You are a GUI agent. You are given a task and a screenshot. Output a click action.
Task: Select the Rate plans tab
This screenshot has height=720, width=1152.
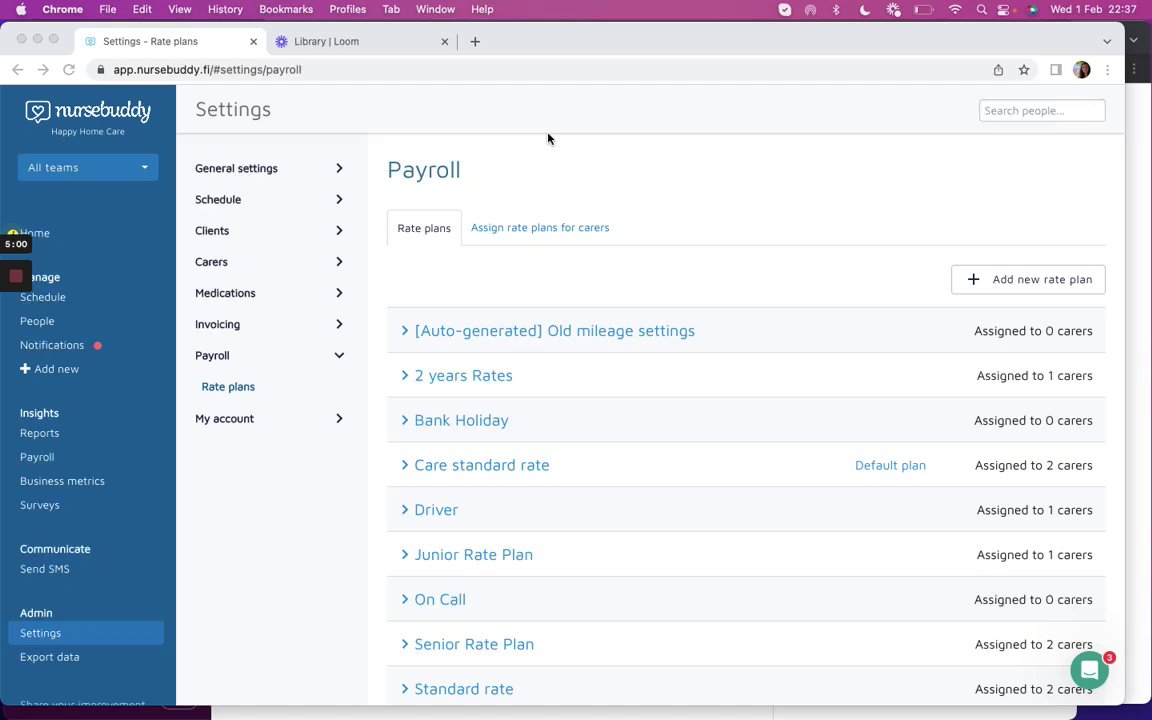coord(424,228)
